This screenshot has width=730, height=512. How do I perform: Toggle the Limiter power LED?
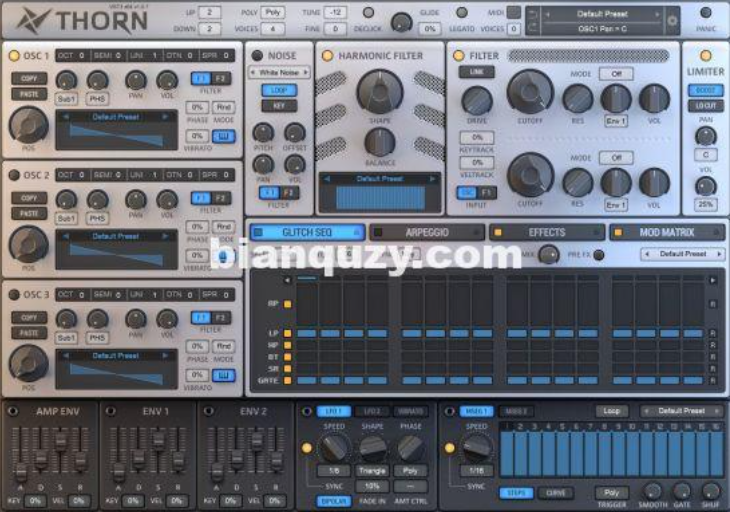(705, 56)
